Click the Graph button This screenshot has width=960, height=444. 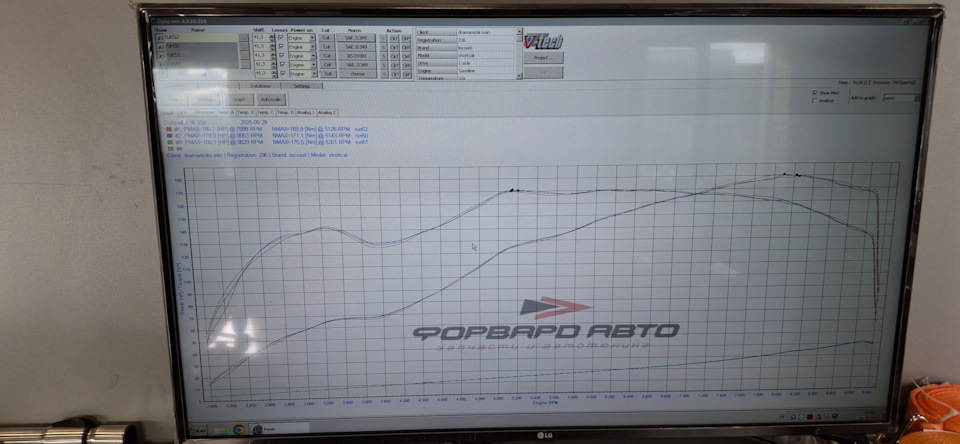tap(239, 99)
